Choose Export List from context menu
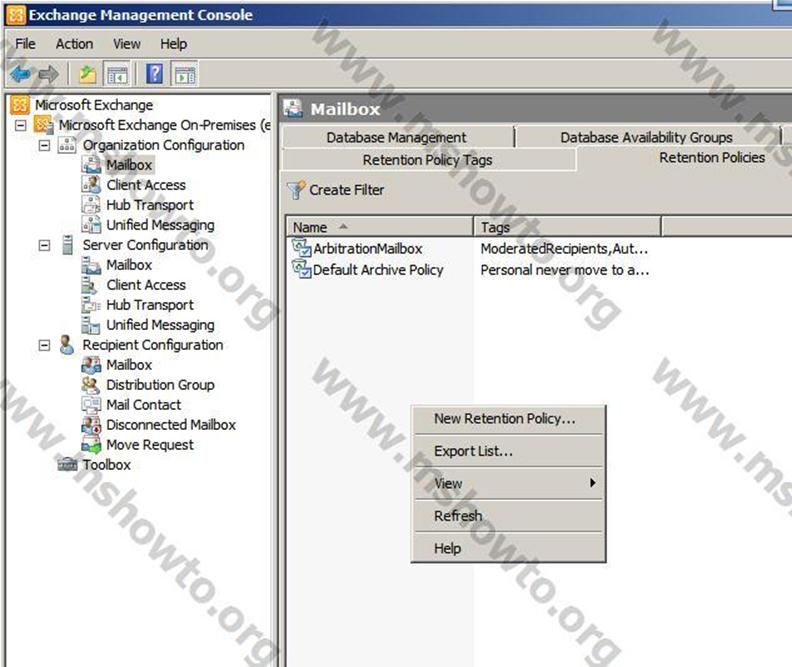 click(x=509, y=451)
